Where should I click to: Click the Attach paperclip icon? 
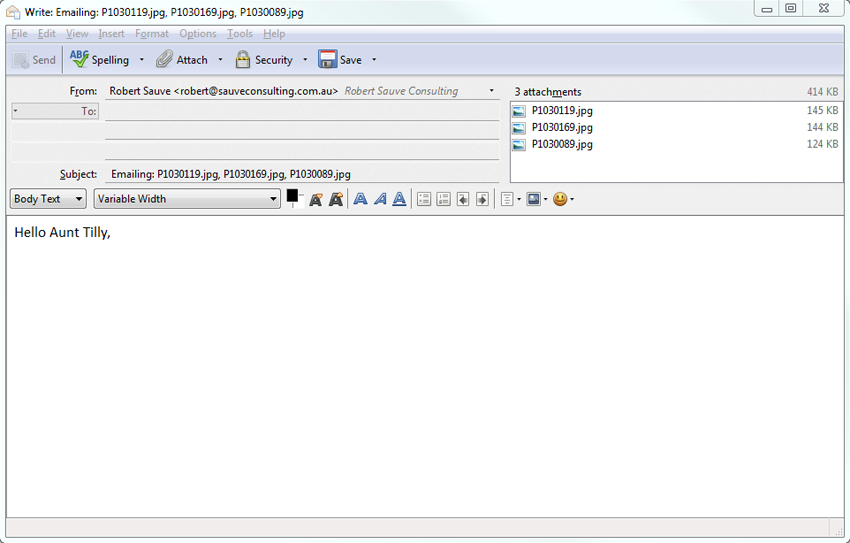coord(165,60)
